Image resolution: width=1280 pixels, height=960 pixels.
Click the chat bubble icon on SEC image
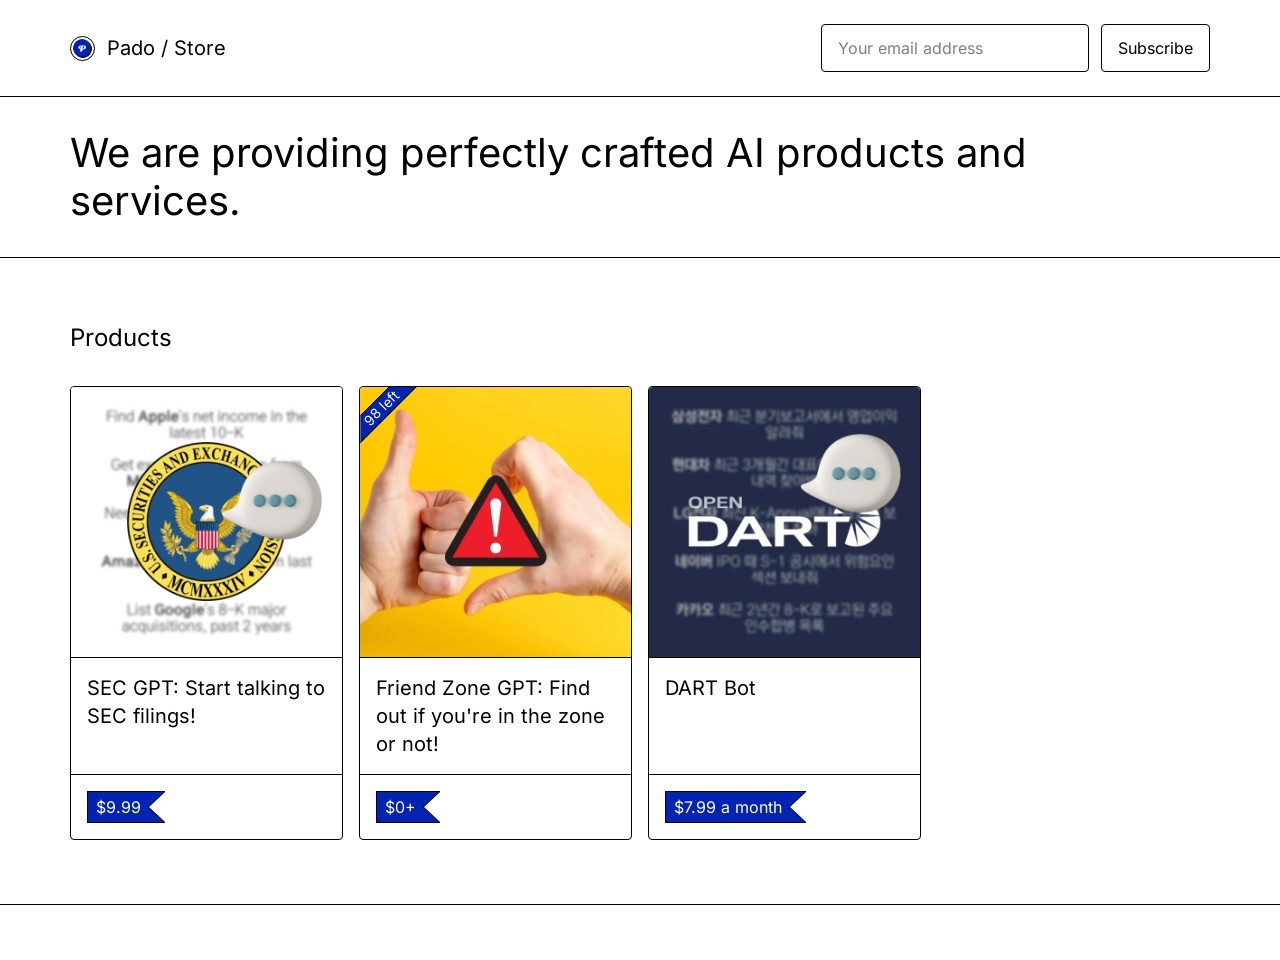(x=274, y=500)
